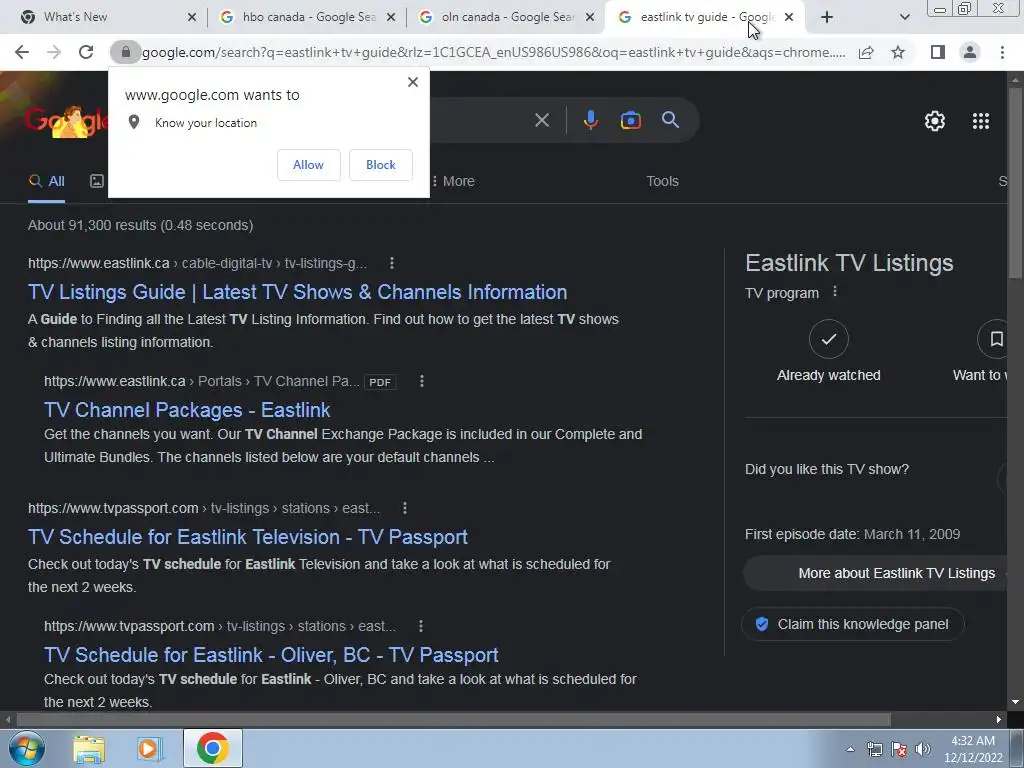Bookmark this page with the star icon
Image resolution: width=1024 pixels, height=768 pixels.
click(898, 52)
